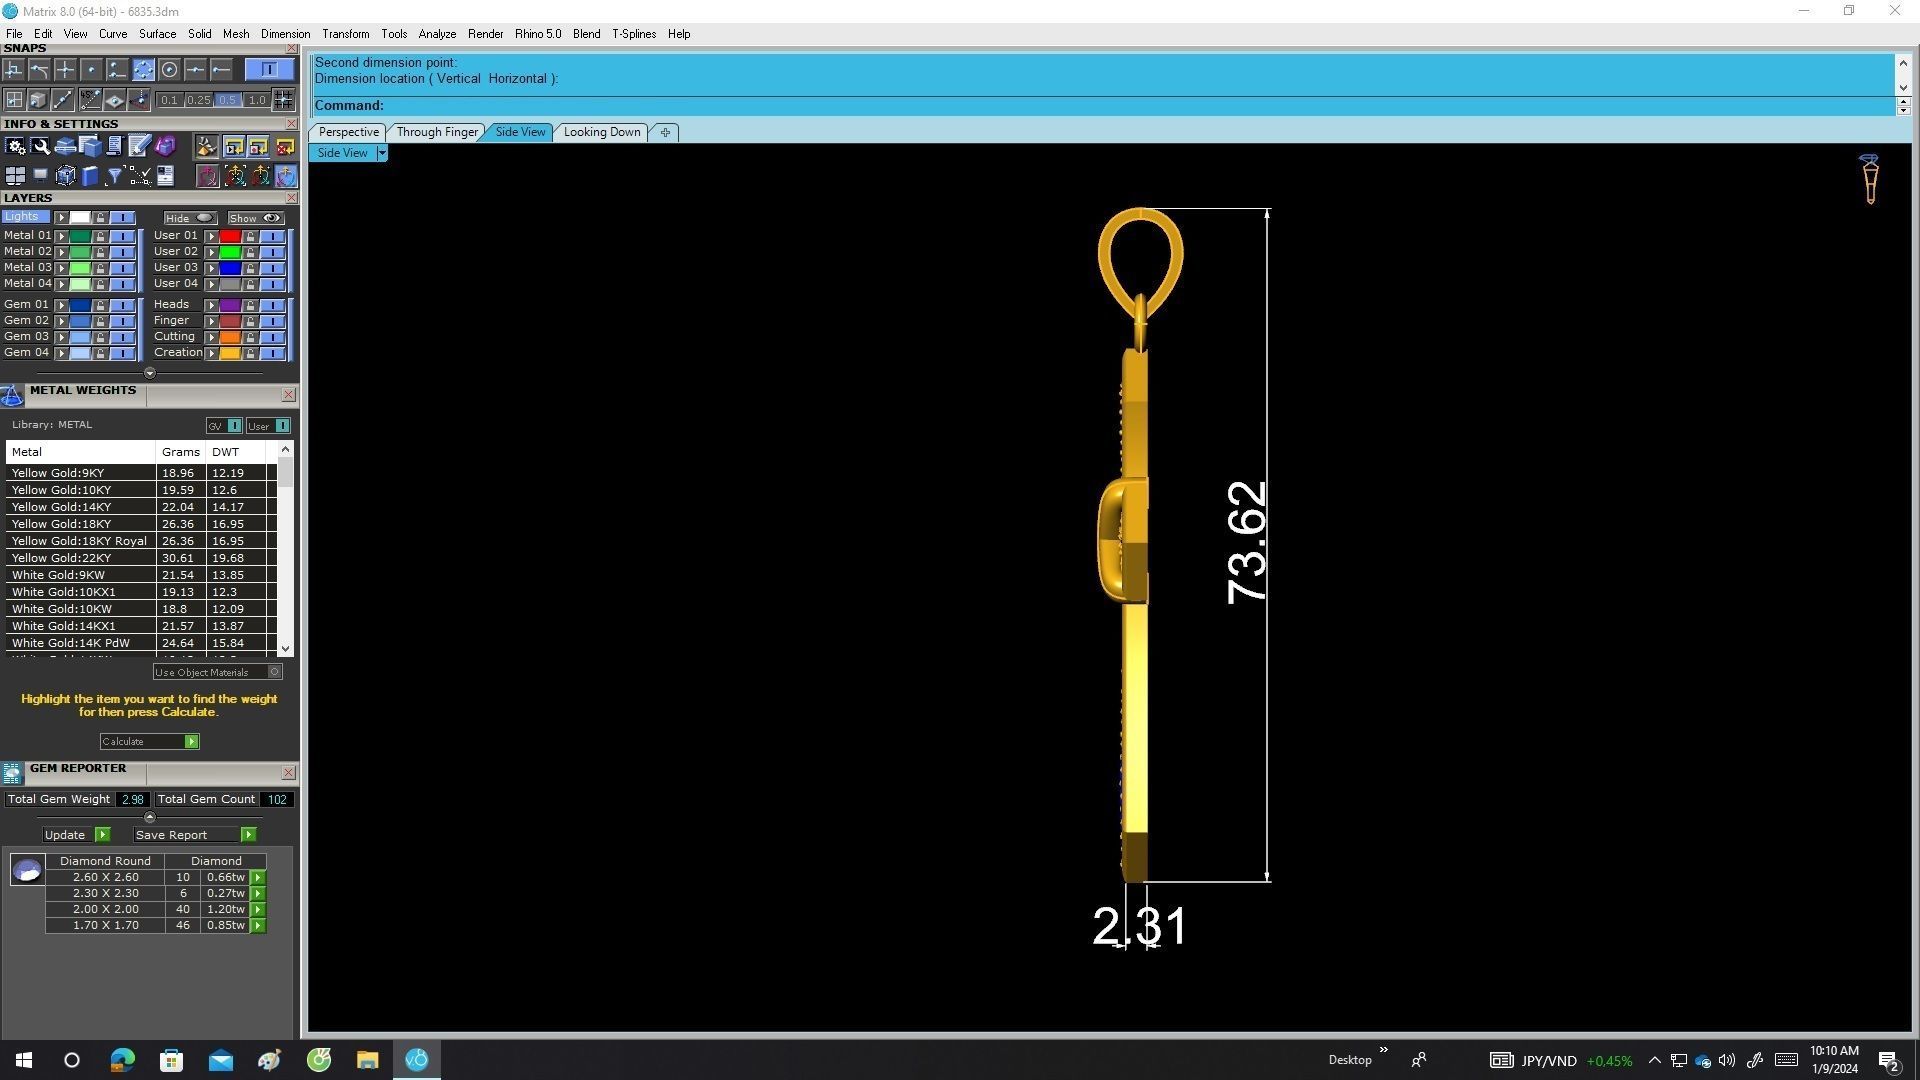This screenshot has width=1920, height=1080.
Task: Open the Side View viewport dropdown arrow
Action: point(382,153)
